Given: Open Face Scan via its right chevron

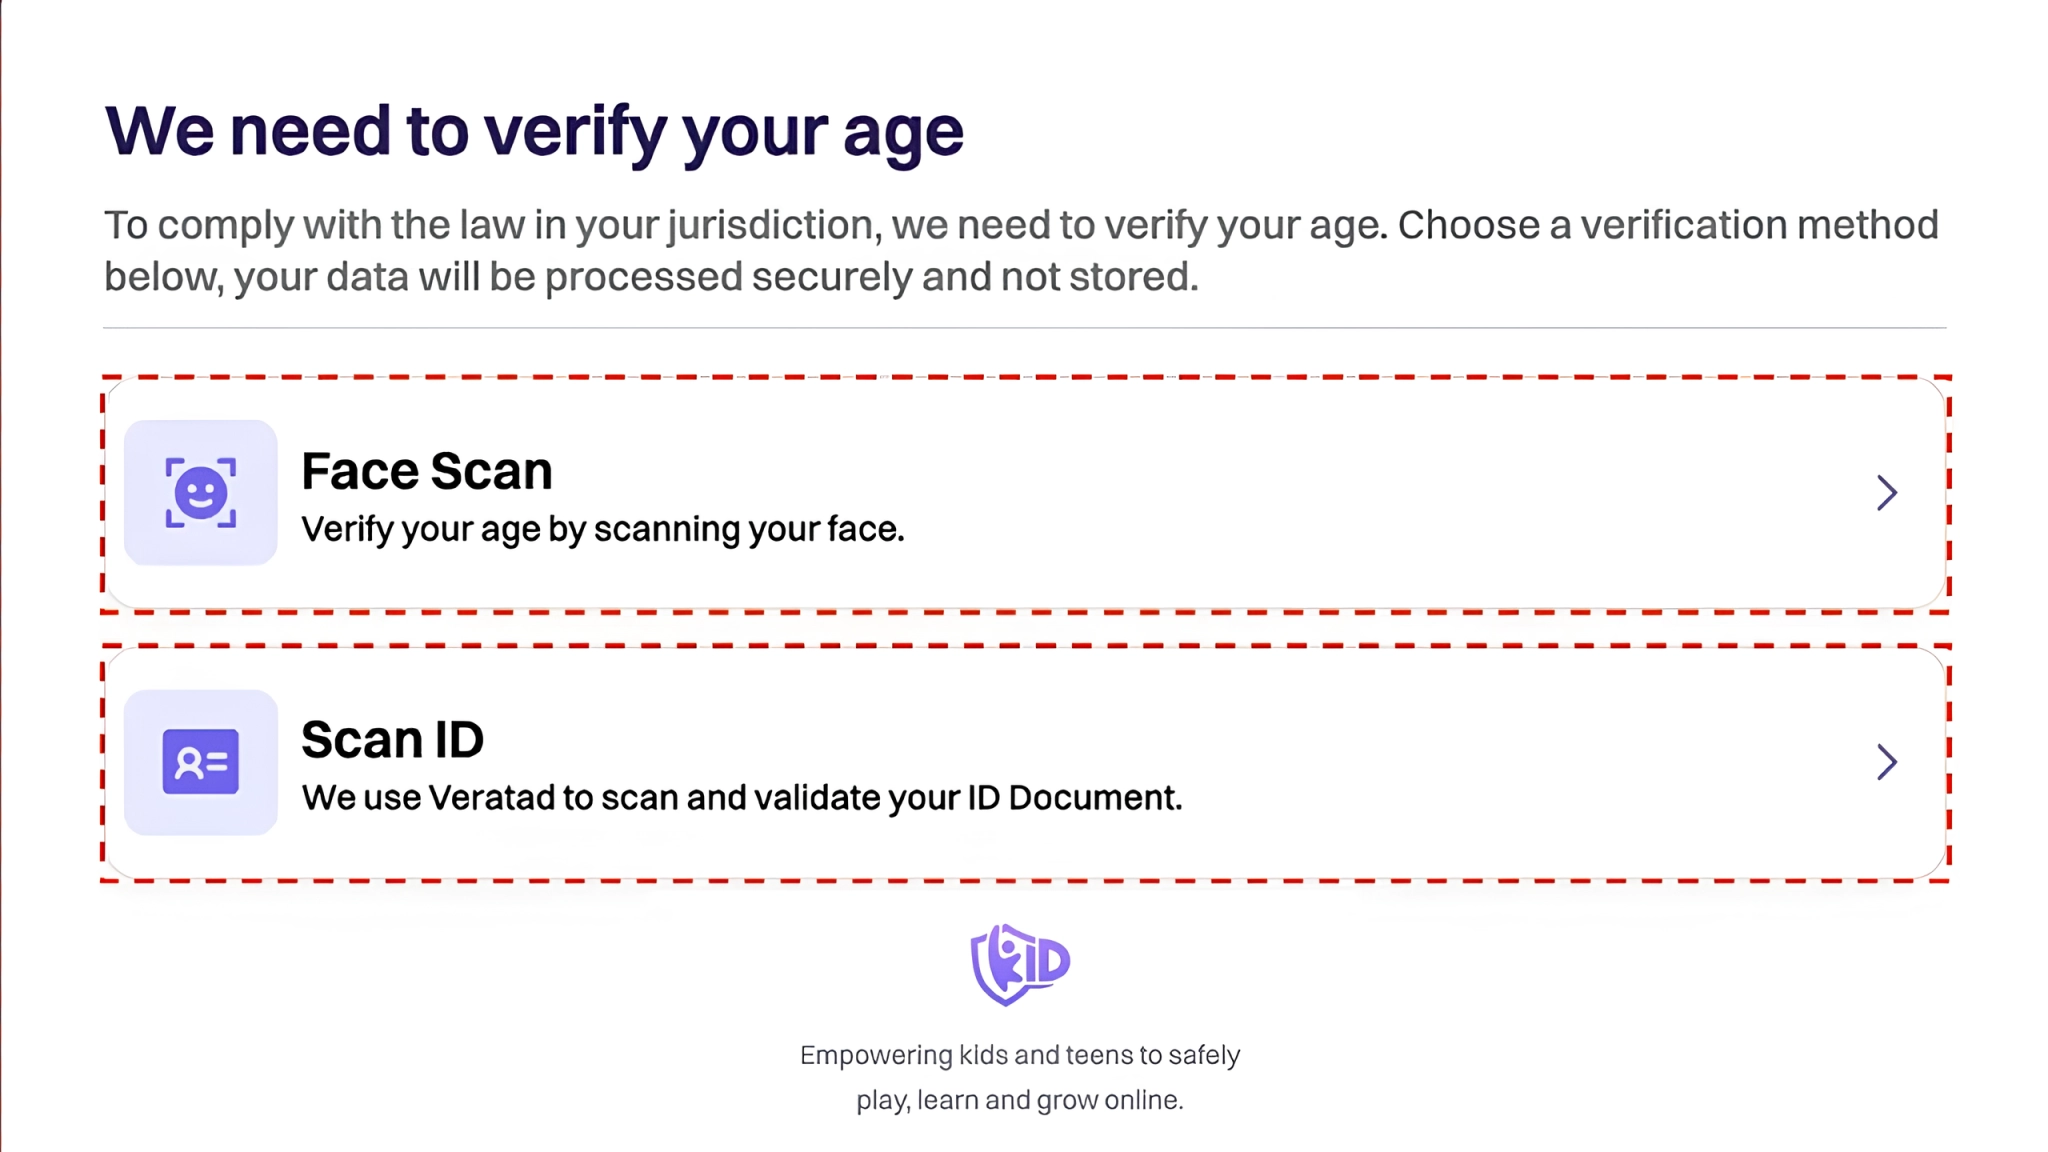Looking at the screenshot, I should point(1887,493).
